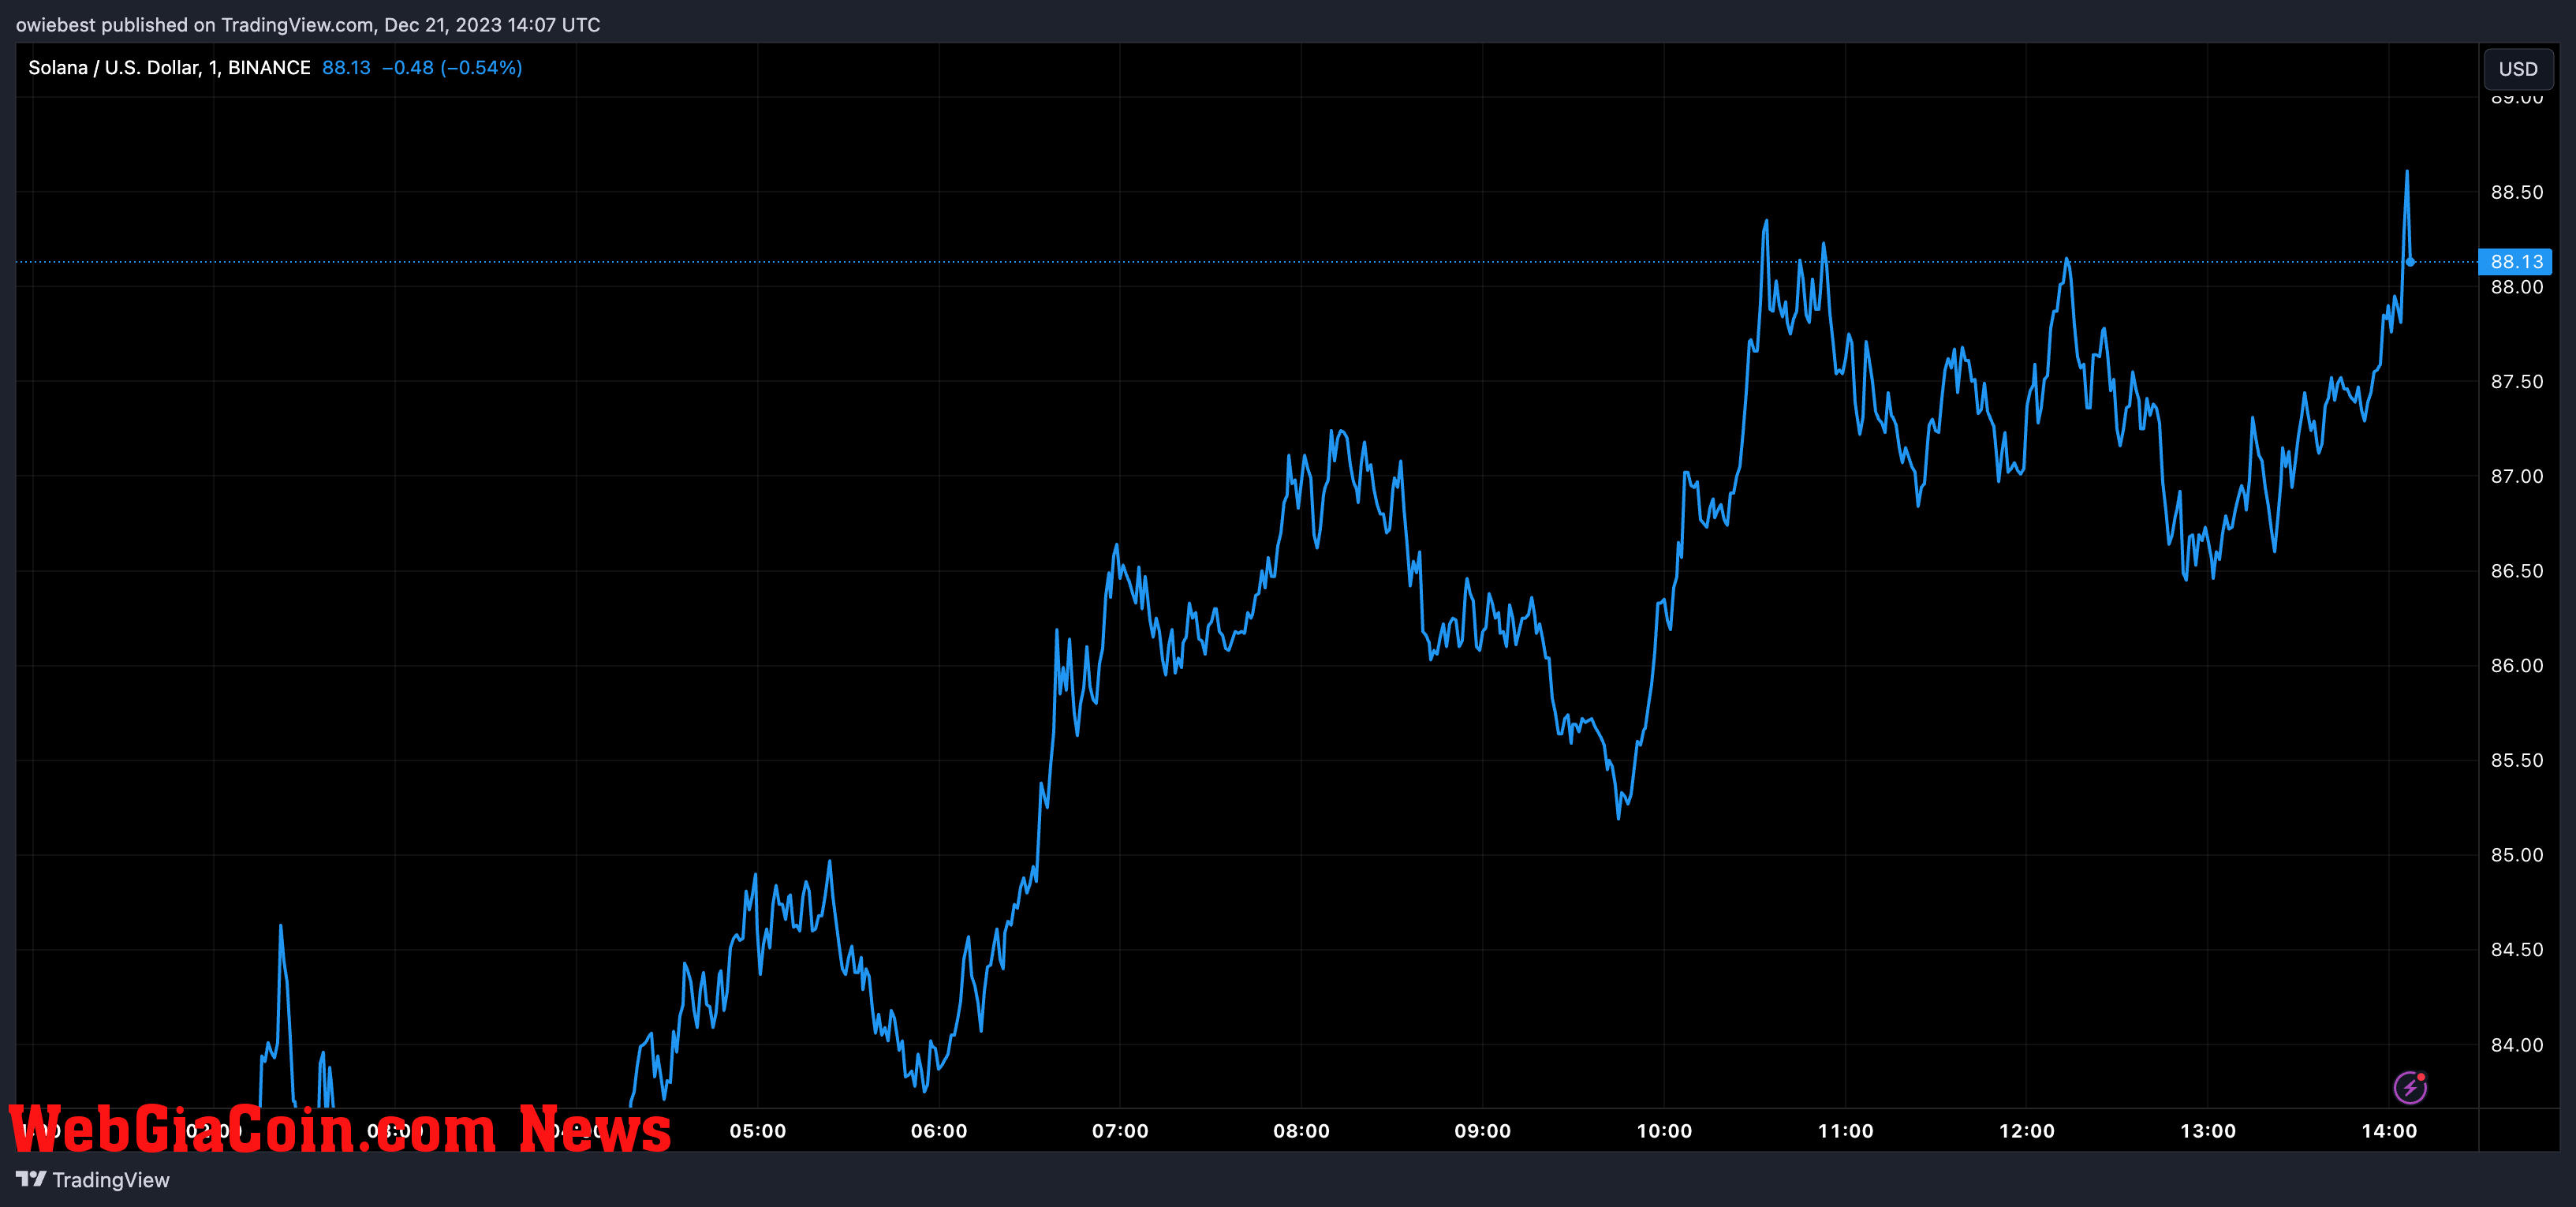Click the 84.50 price axis label

2516,950
